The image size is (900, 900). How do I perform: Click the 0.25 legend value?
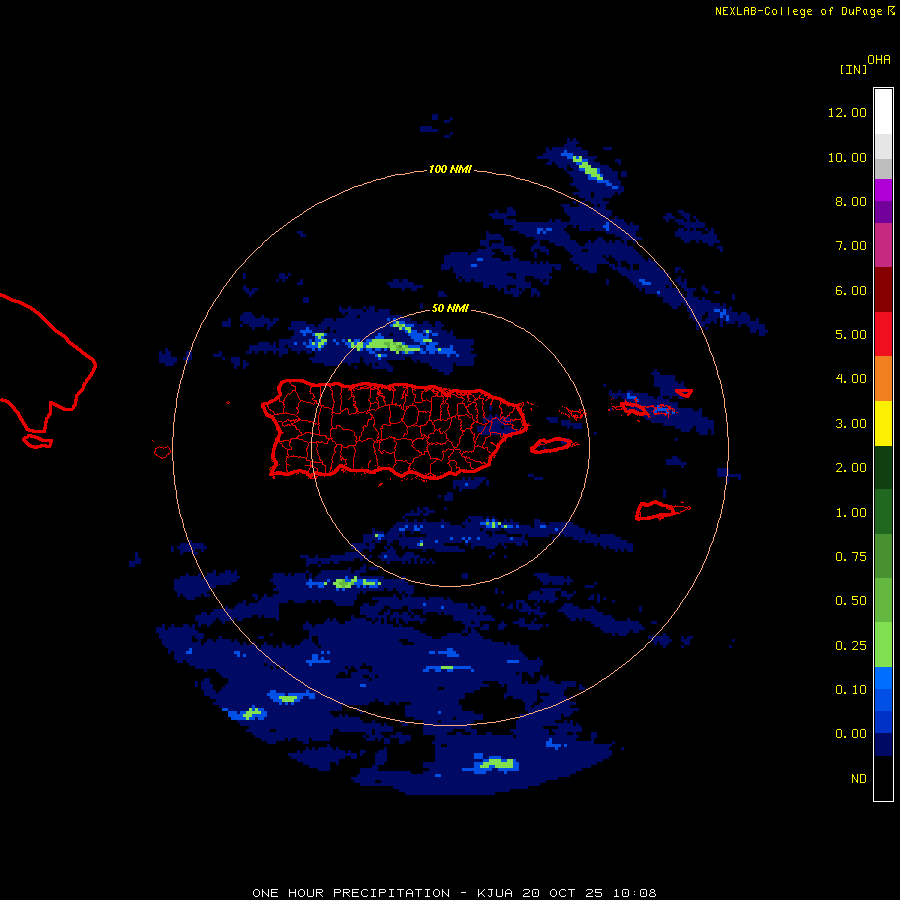[851, 646]
